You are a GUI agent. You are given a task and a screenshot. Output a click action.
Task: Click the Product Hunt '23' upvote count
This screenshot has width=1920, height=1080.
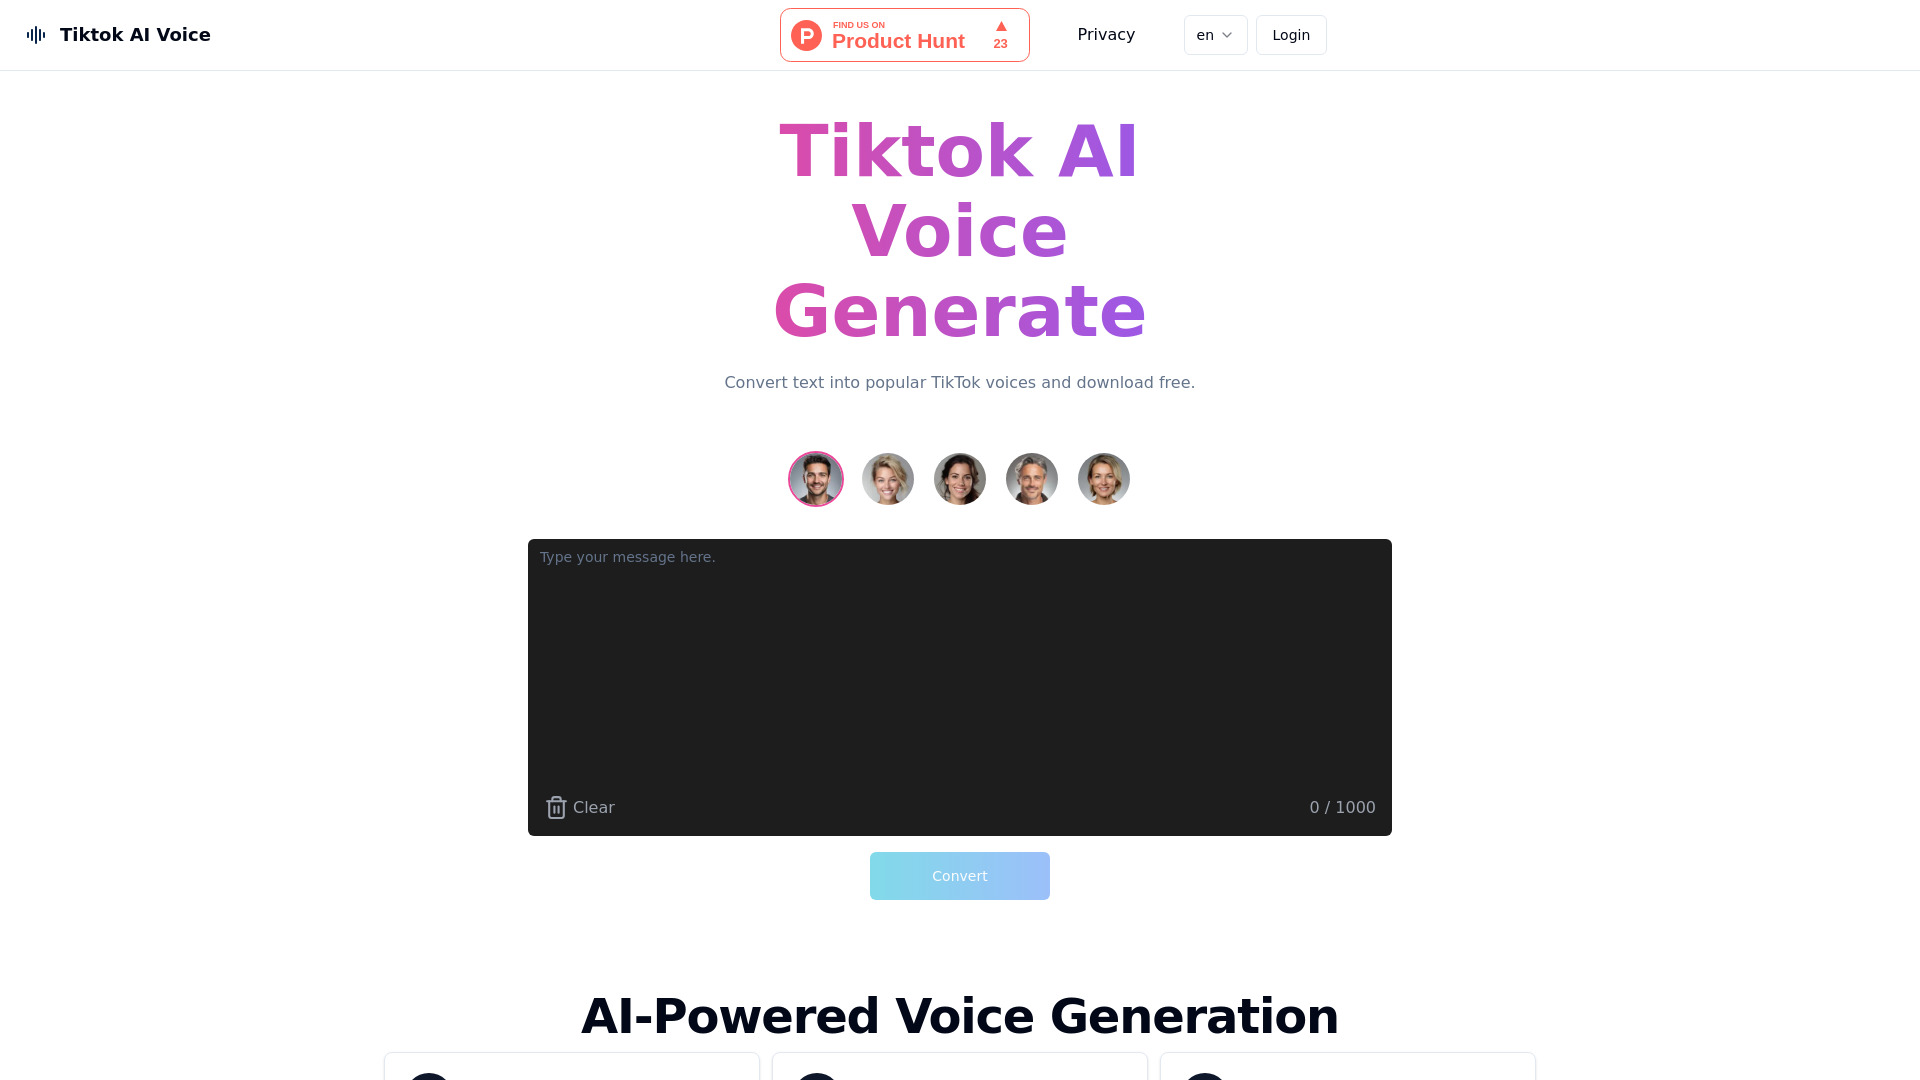click(1001, 44)
